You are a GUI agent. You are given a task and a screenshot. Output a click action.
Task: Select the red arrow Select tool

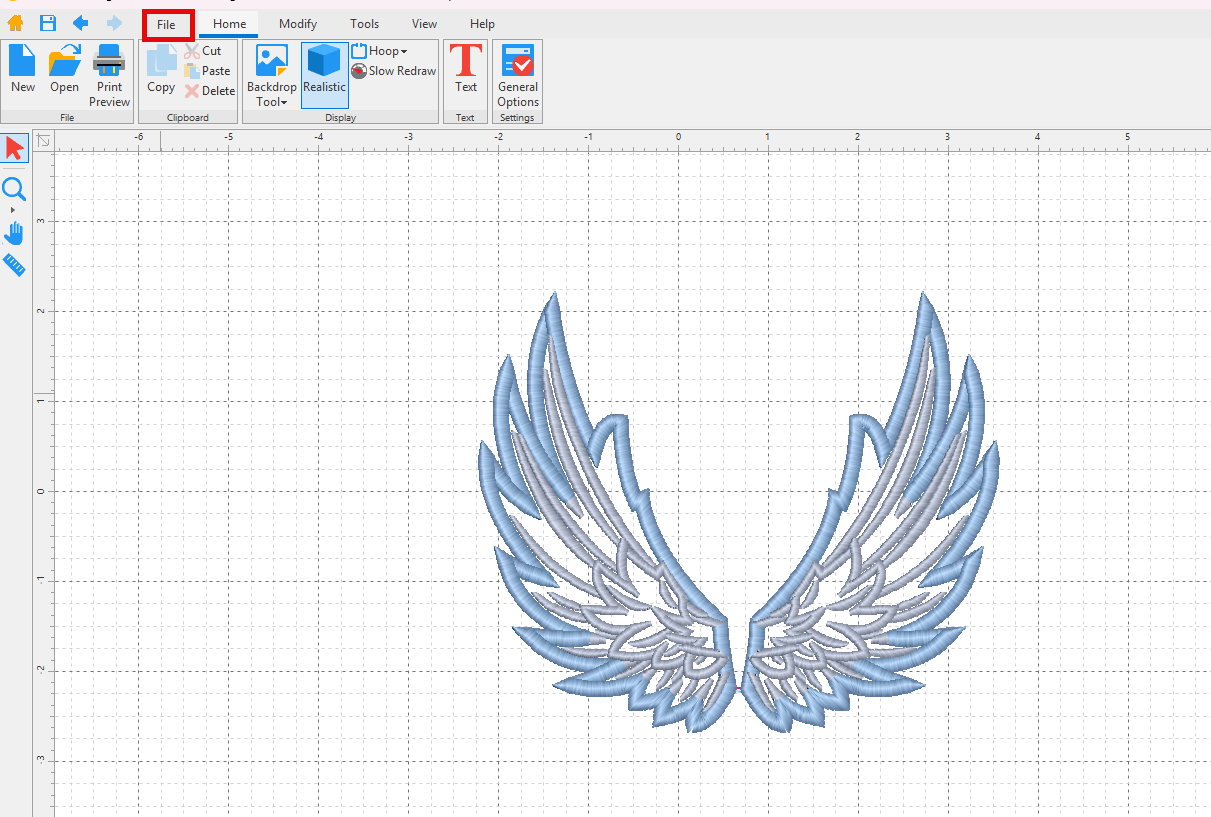(x=14, y=148)
